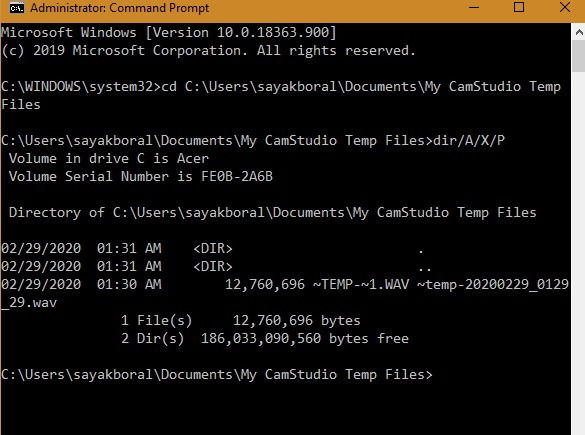The image size is (585, 435).
Task: Click the Microsoft Windows version line
Action: tap(169, 32)
